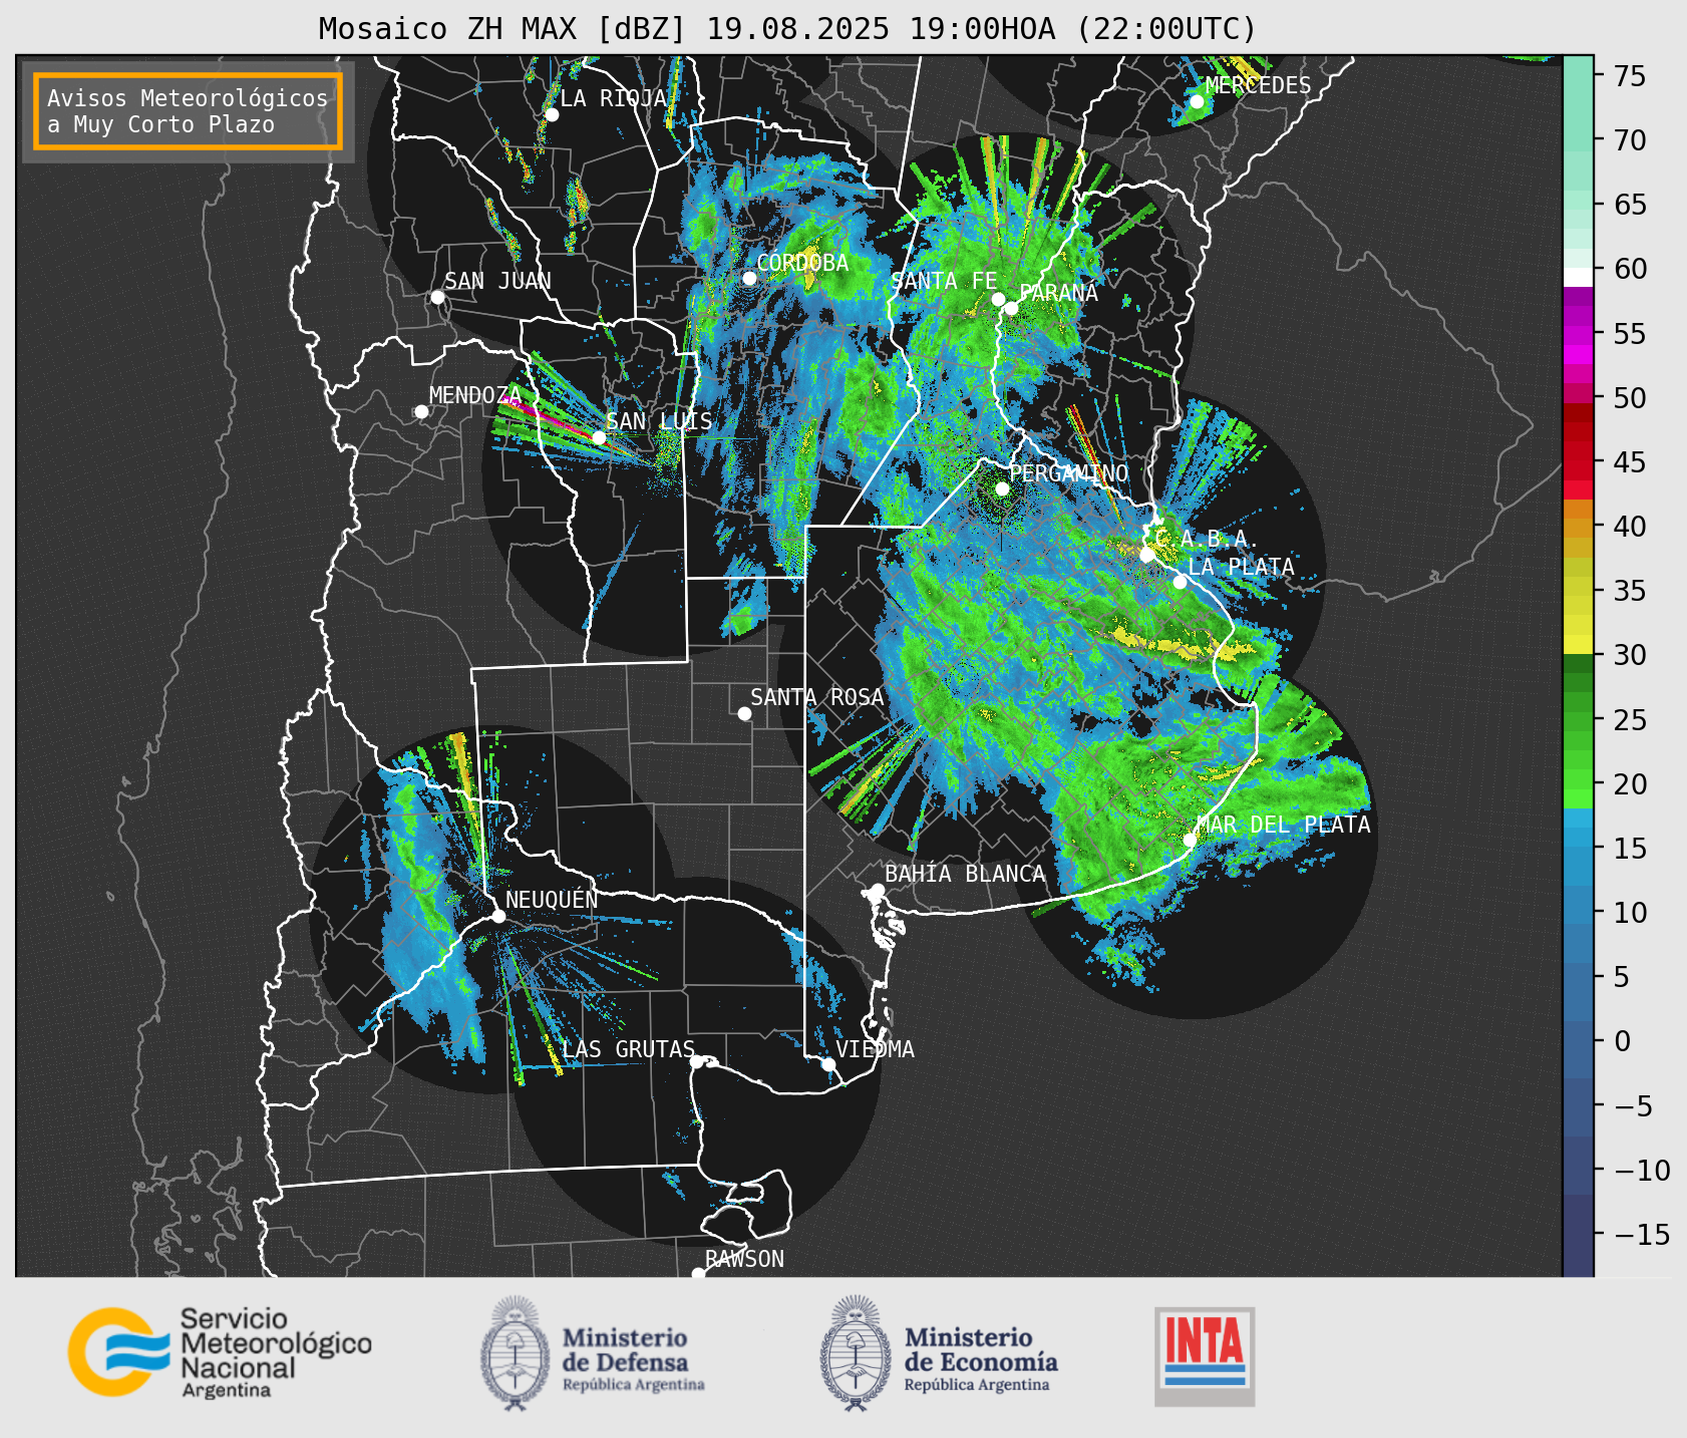Click the MAR DEL PLATA city marker dot
The height and width of the screenshot is (1438, 1687).
(x=1190, y=840)
